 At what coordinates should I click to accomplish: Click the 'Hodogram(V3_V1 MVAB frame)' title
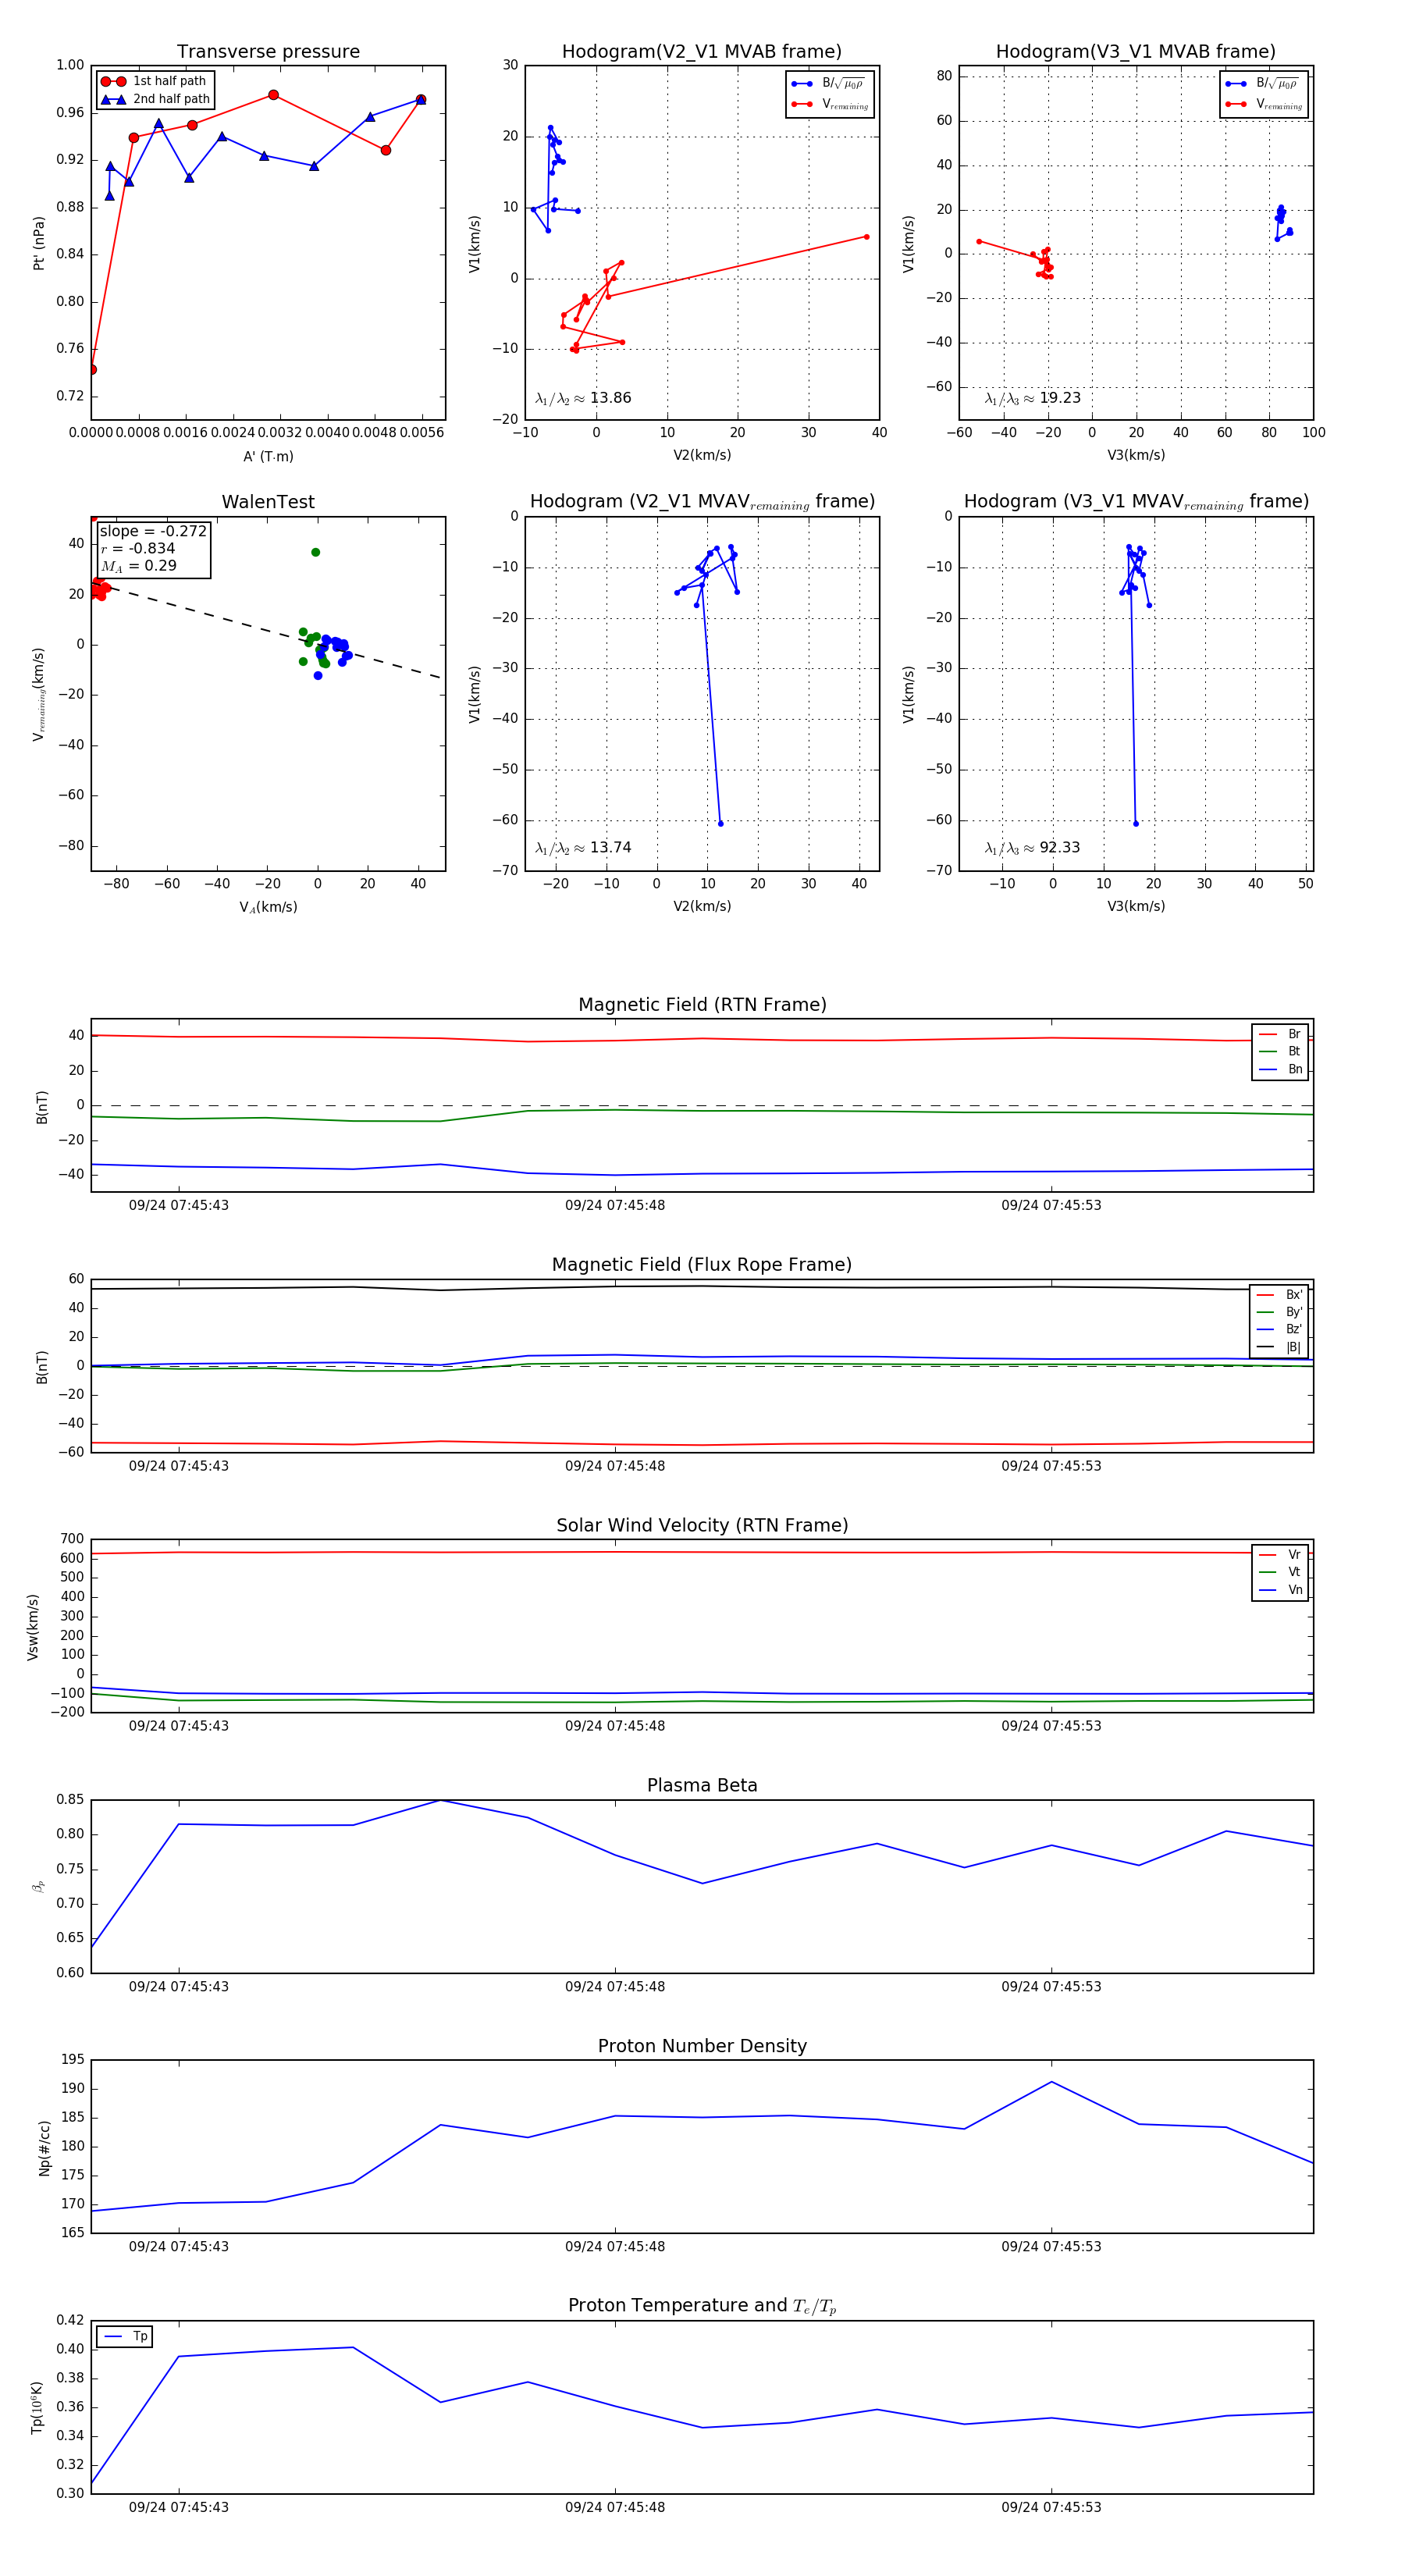[1136, 52]
